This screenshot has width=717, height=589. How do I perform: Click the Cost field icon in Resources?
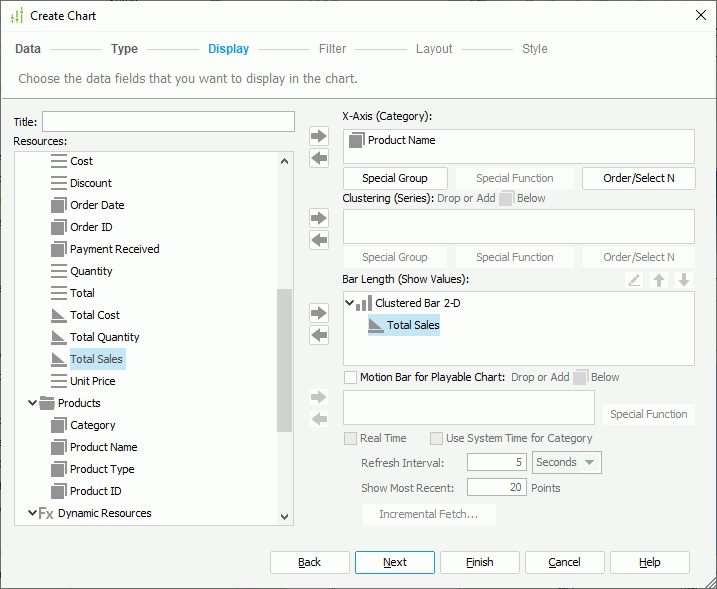tap(59, 161)
